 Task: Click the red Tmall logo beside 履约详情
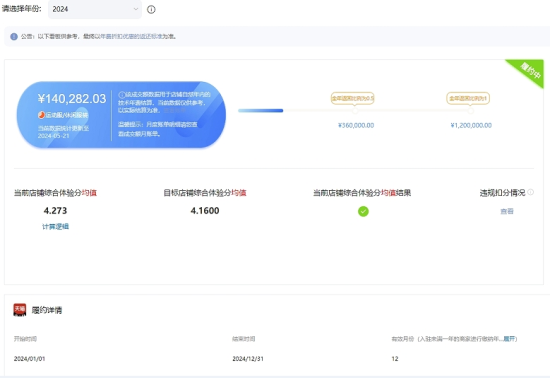tap(20, 310)
